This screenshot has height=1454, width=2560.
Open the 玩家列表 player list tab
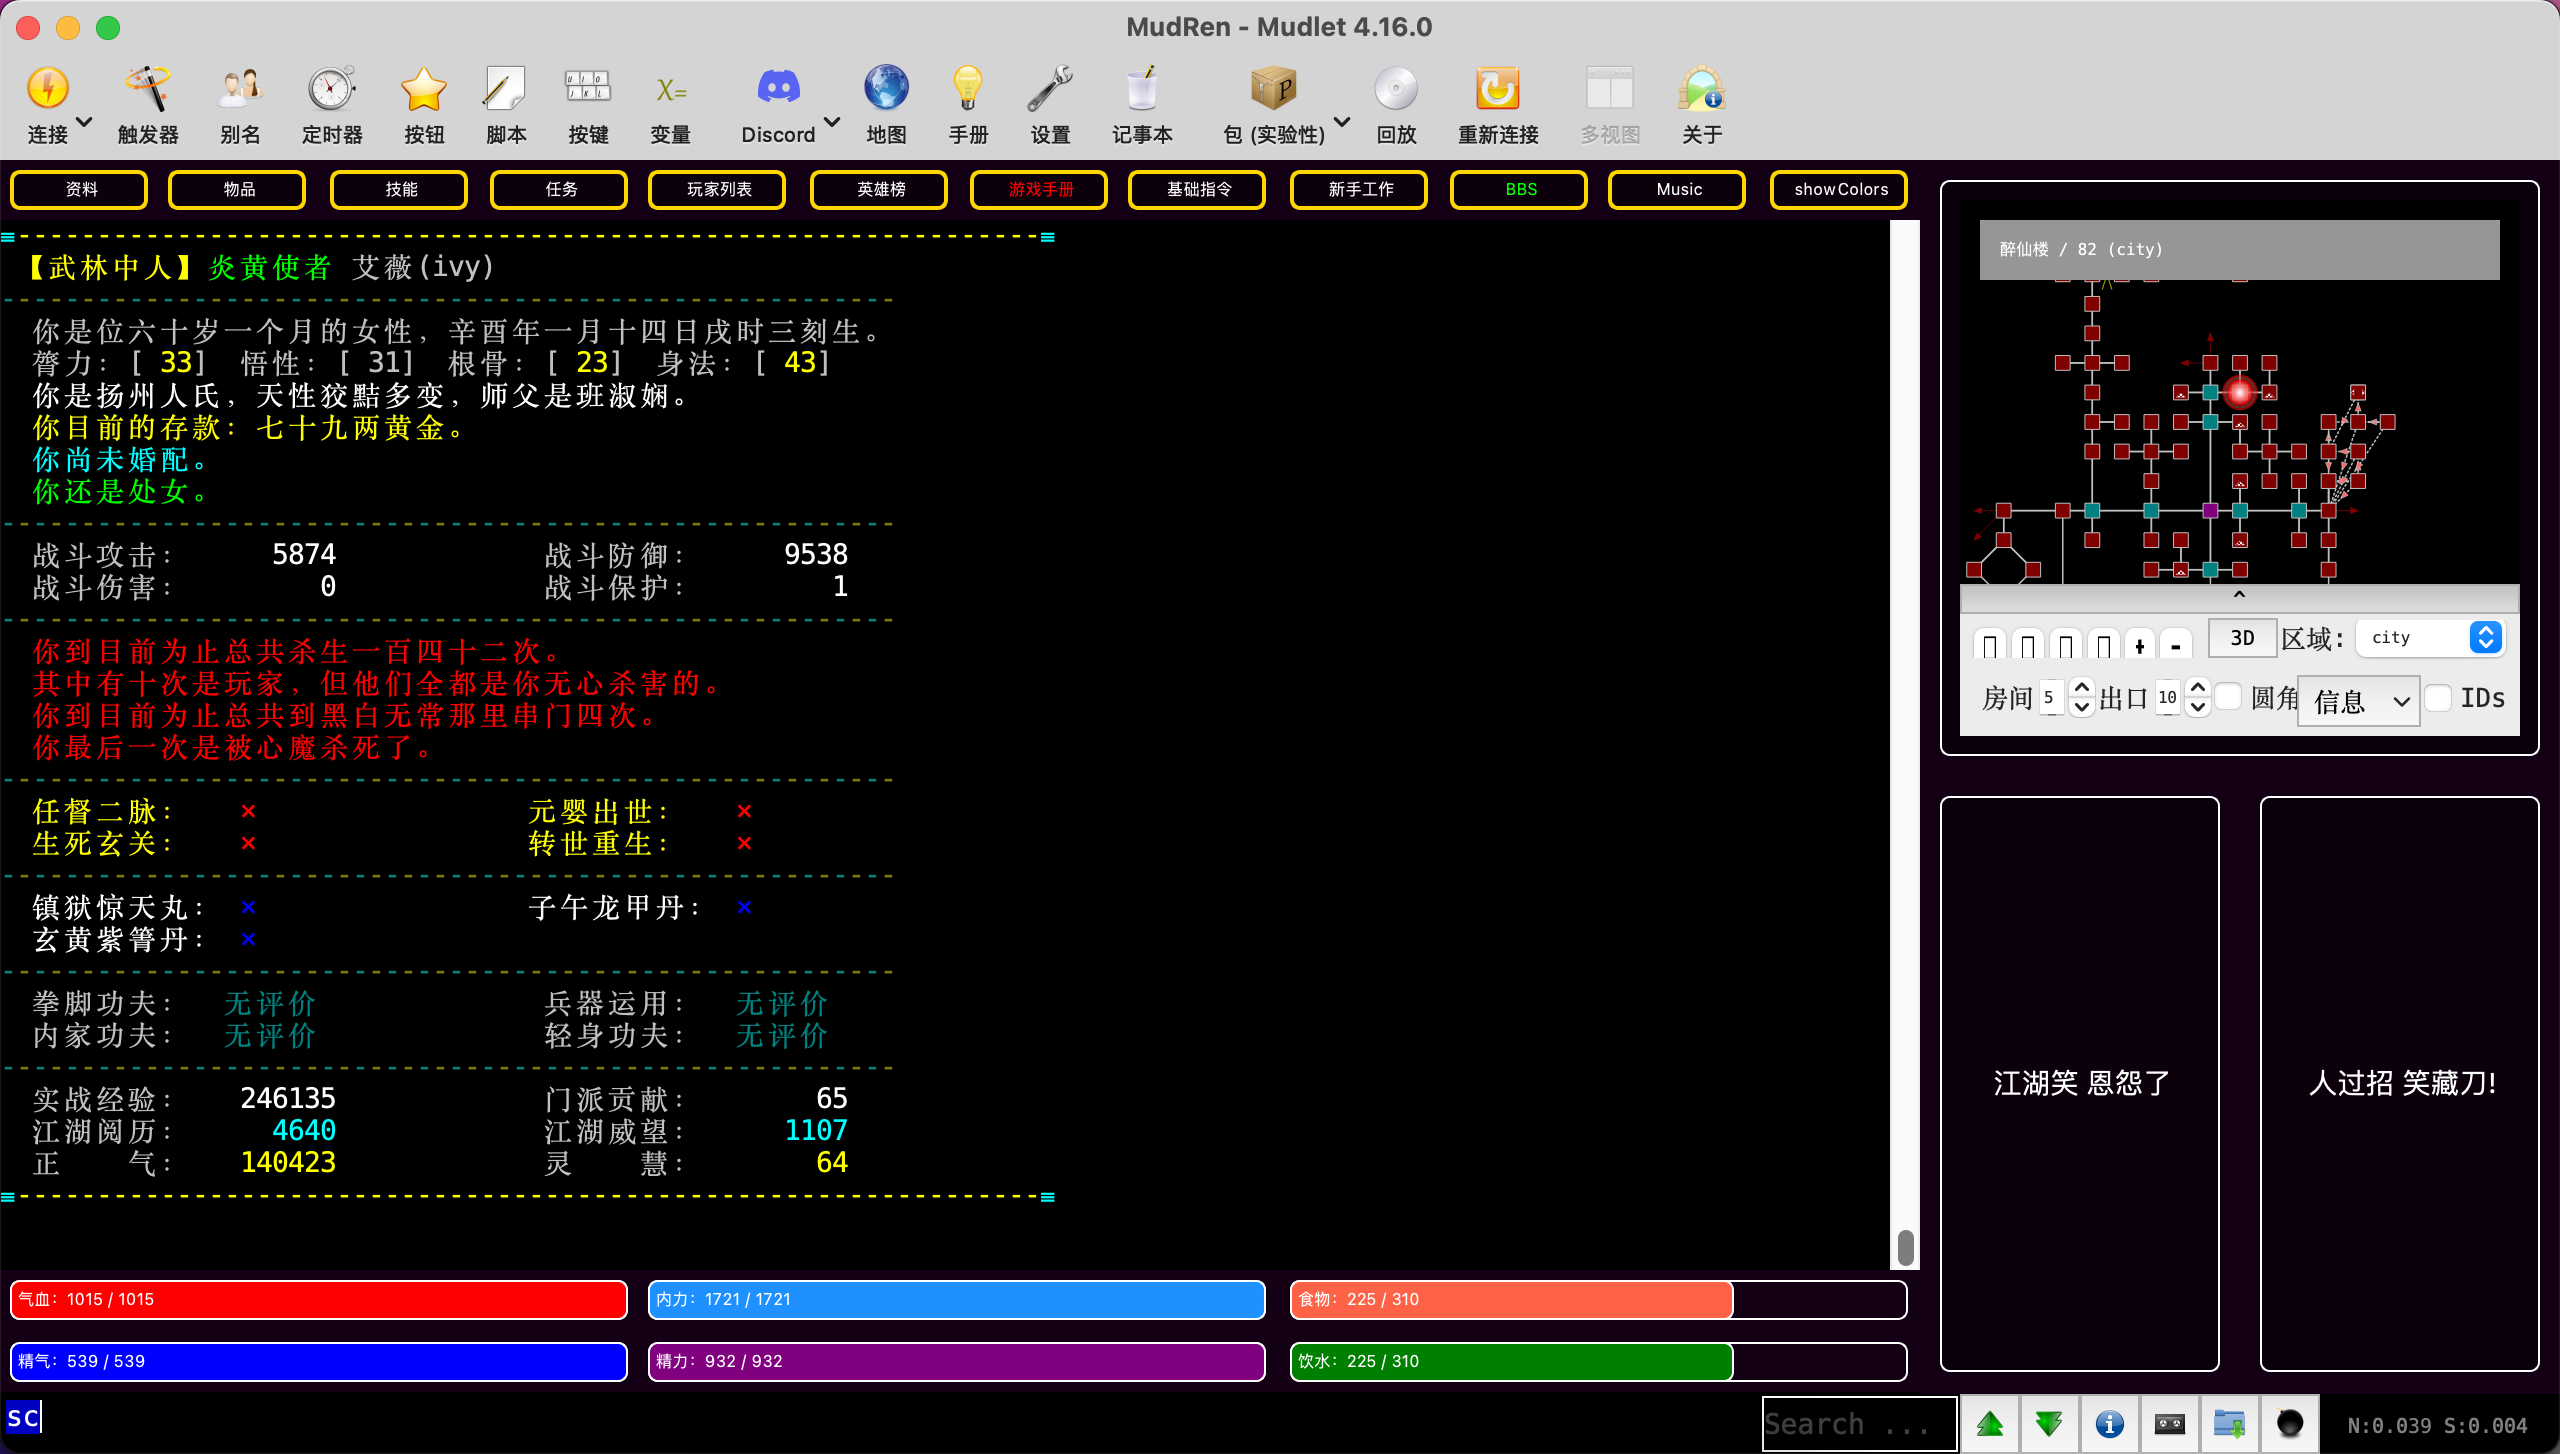pos(718,189)
